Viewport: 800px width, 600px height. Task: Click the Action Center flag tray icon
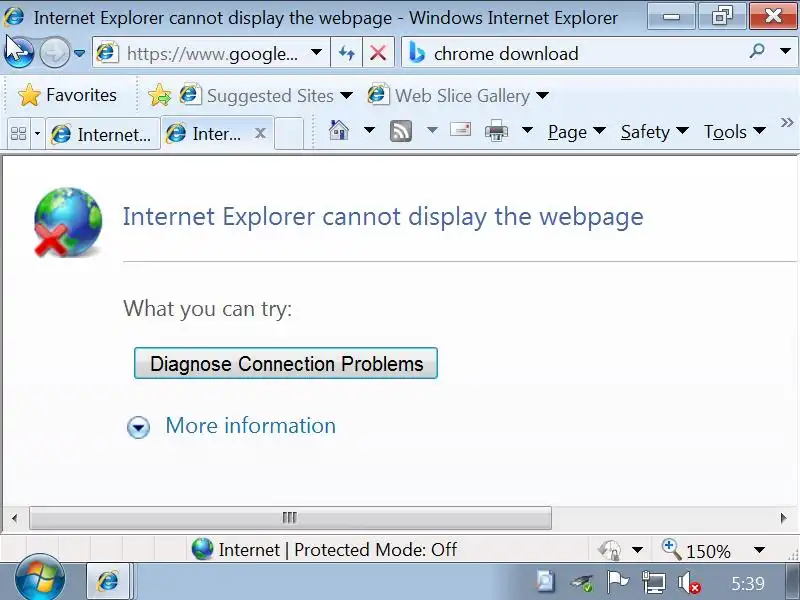(617, 582)
